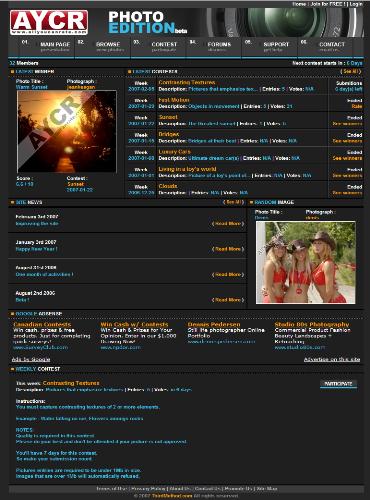Open the Living in a toy's world contest
Screen dimensions: 370x500
pos(187,169)
